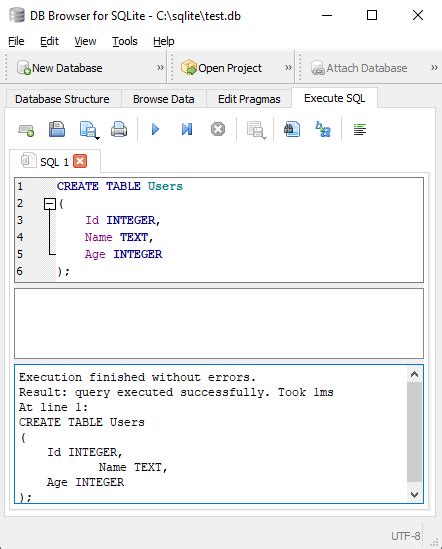
Task: Select the SQL 1 editor tab
Action: click(x=54, y=162)
